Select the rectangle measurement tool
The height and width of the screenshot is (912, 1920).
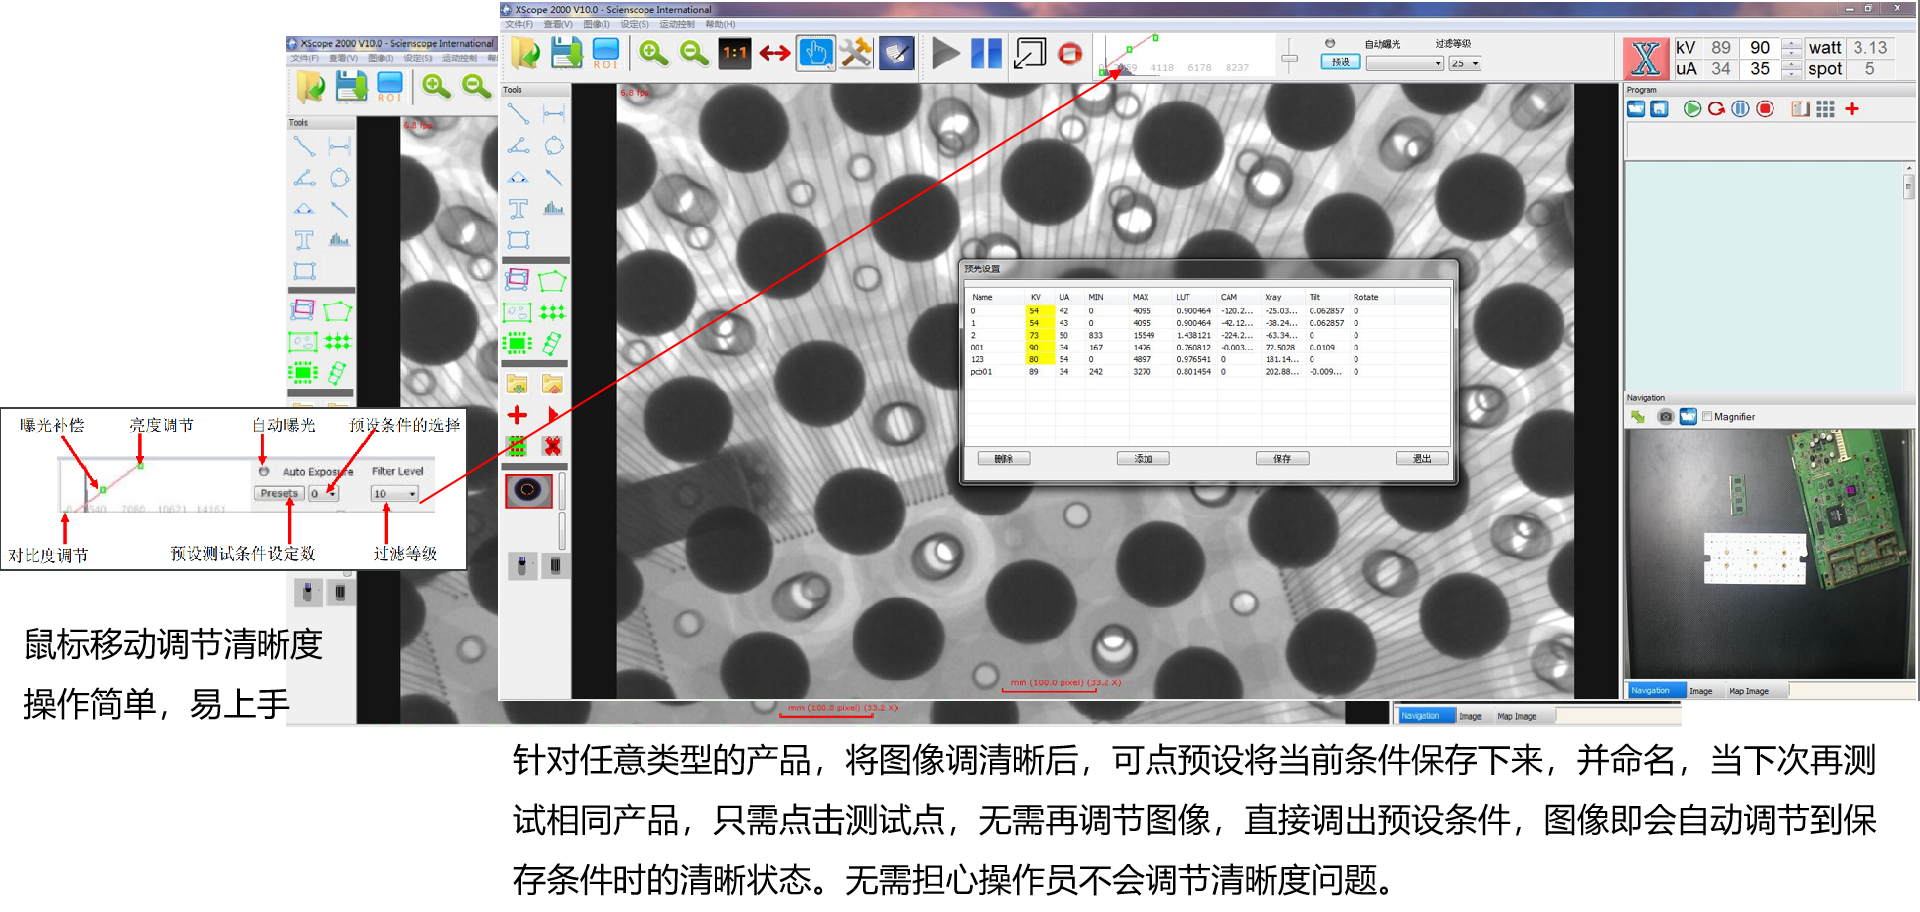click(518, 240)
